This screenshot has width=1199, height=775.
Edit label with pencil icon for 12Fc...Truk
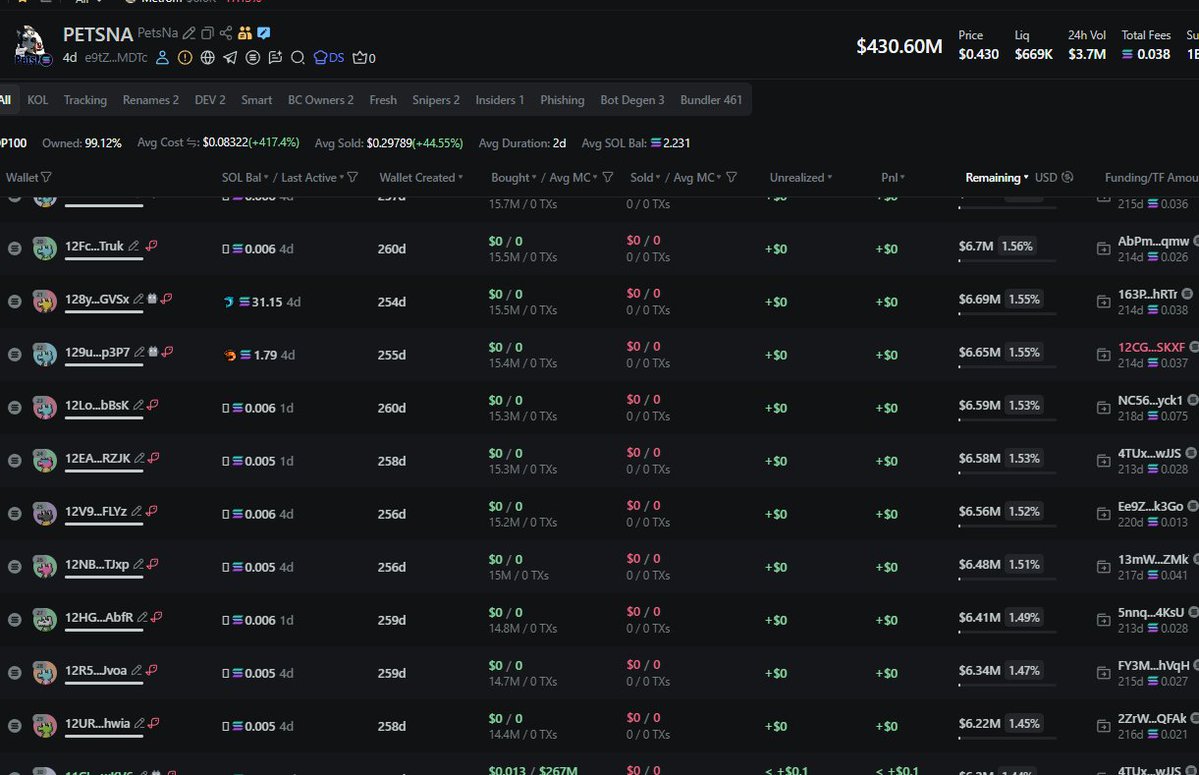click(x=134, y=246)
